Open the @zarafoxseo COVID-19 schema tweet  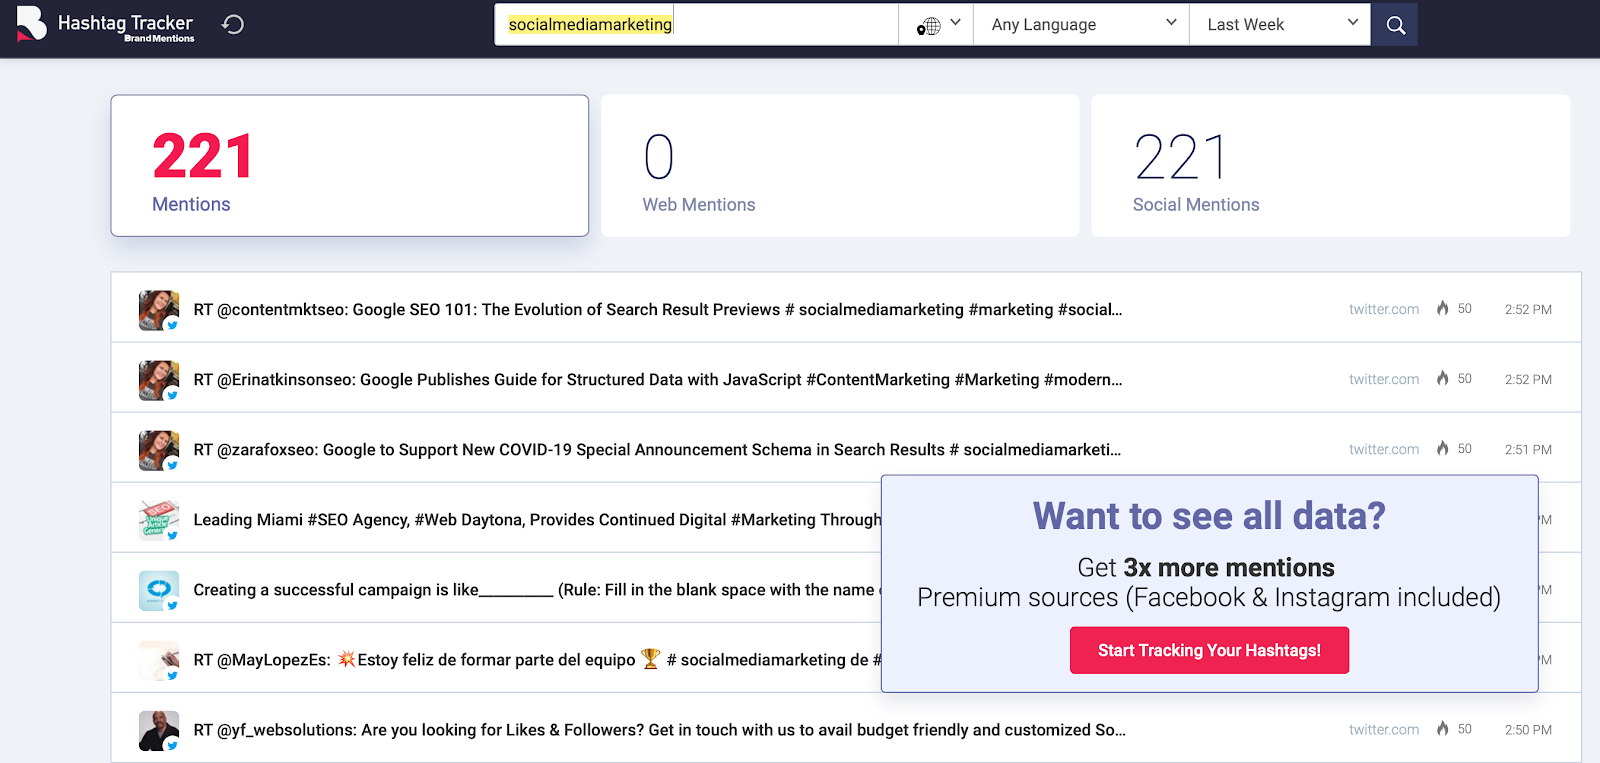coord(656,450)
